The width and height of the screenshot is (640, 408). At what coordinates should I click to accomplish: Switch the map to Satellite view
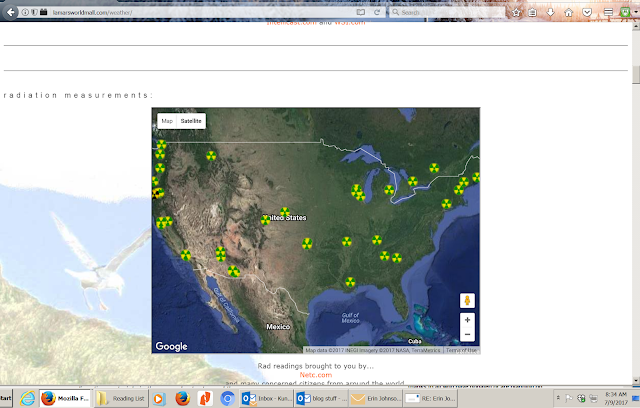point(191,121)
